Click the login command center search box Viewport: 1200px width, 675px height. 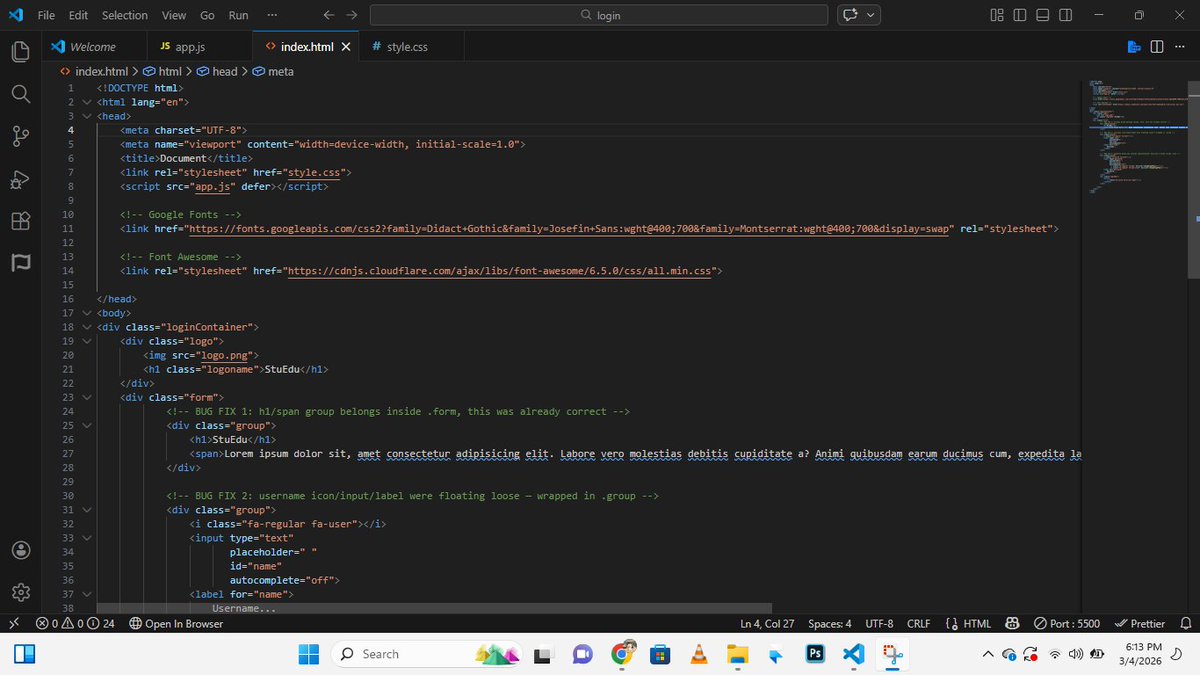pos(599,15)
